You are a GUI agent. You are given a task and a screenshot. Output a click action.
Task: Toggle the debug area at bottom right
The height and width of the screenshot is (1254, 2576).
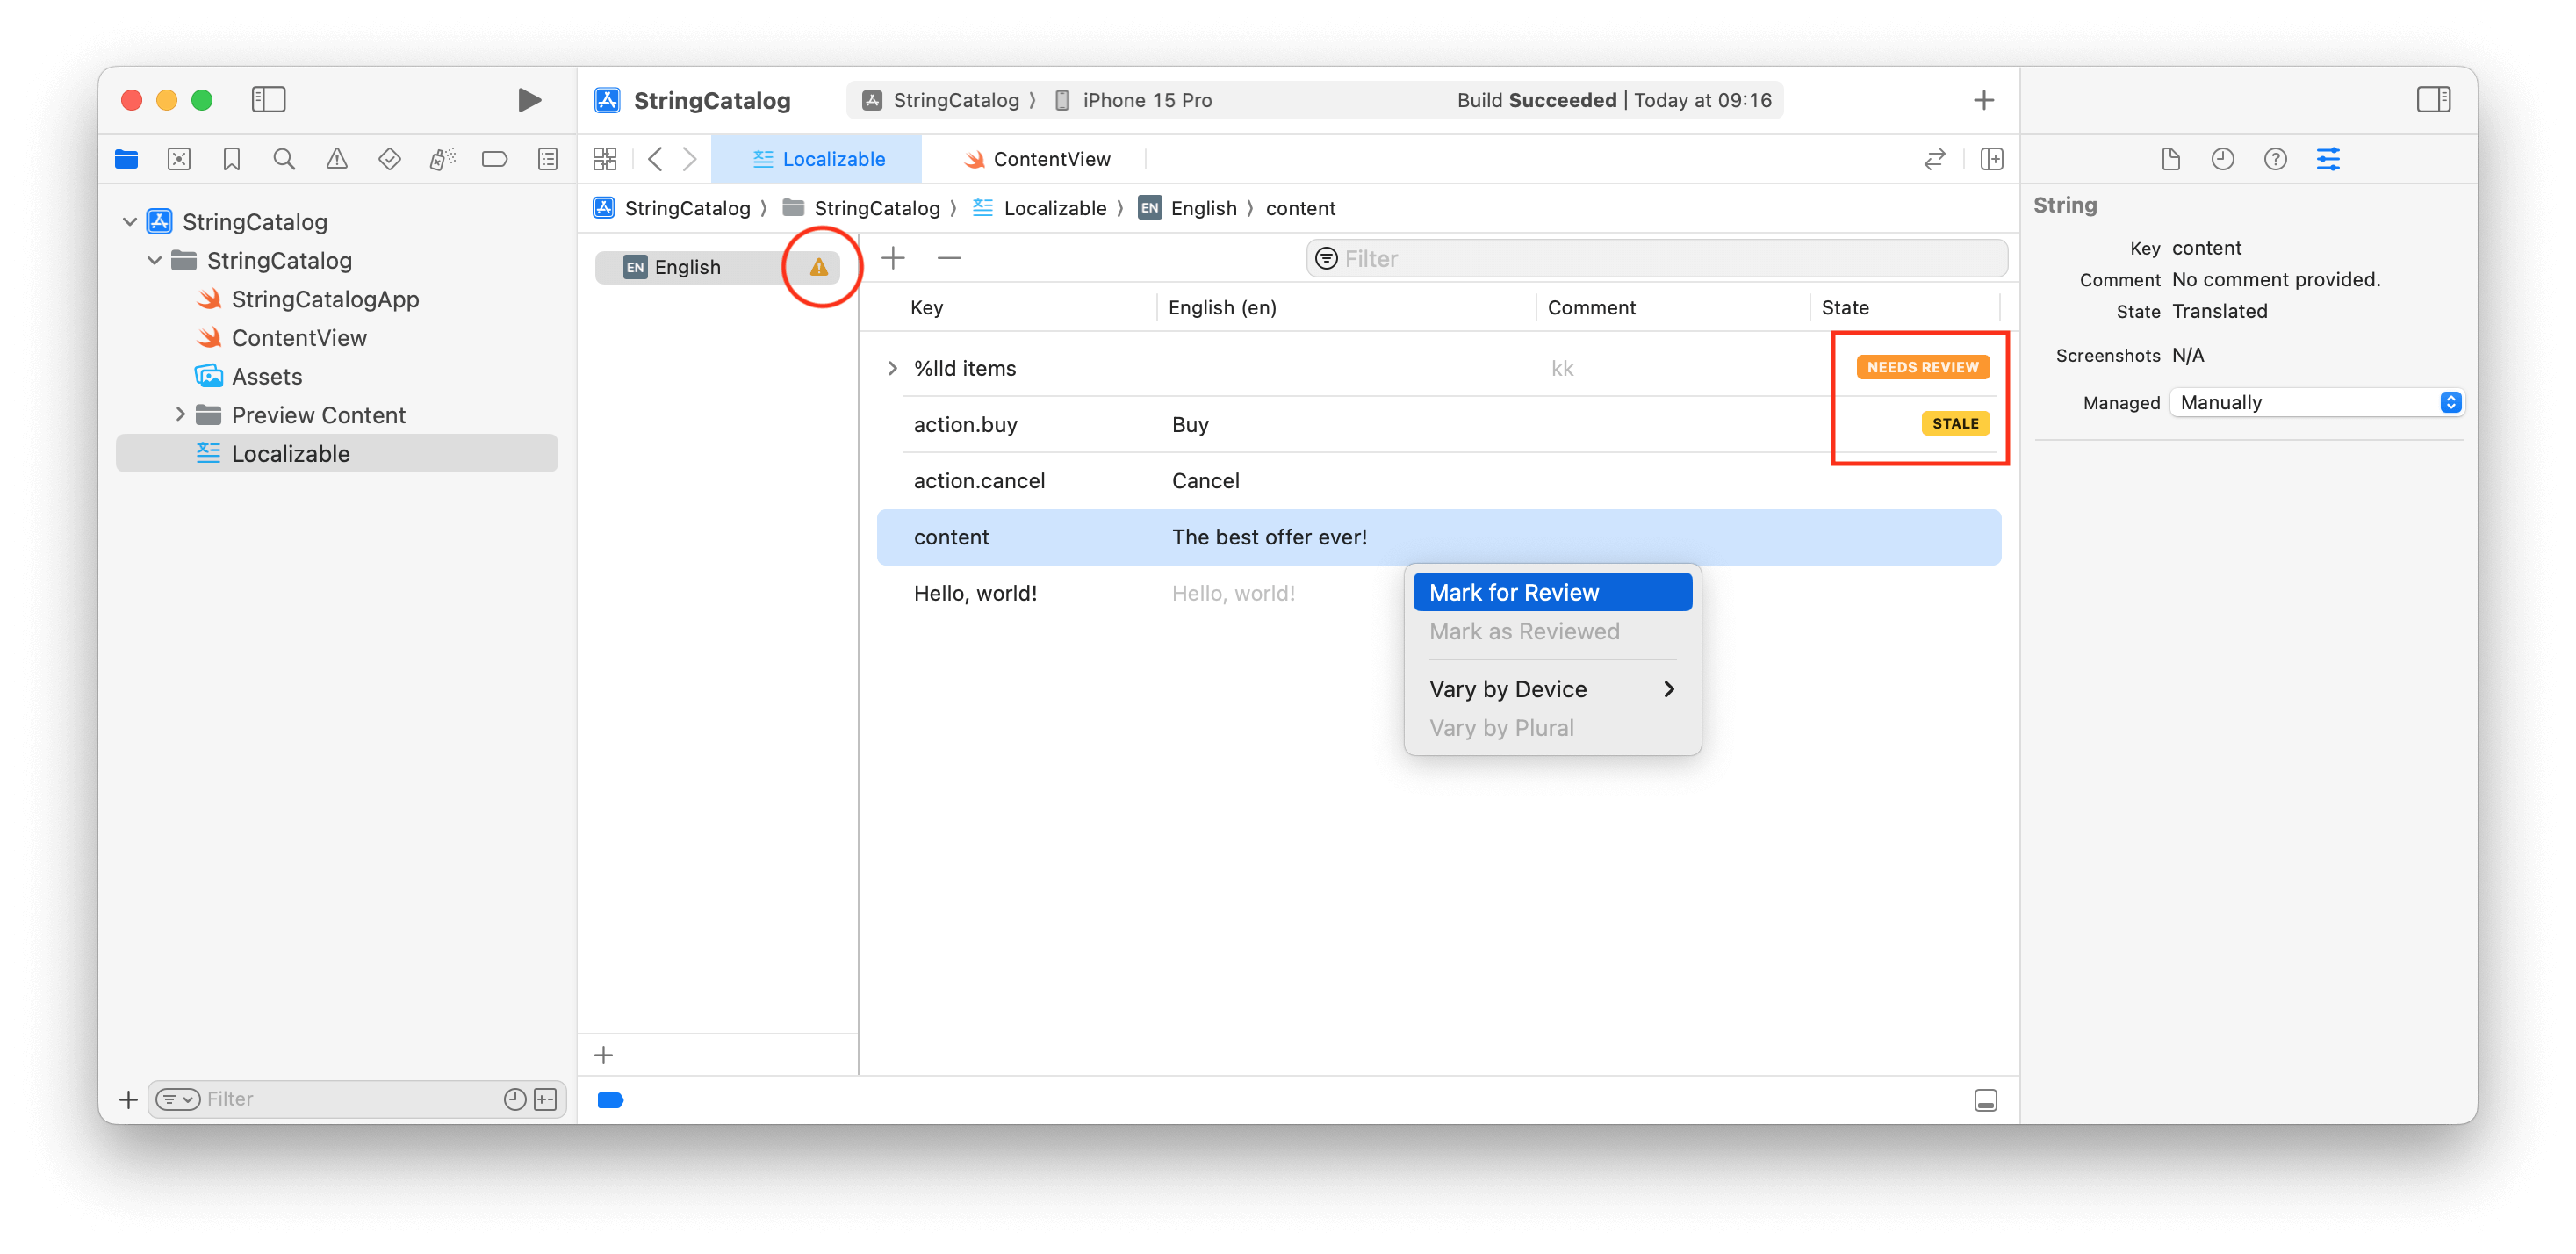pos(1985,1100)
